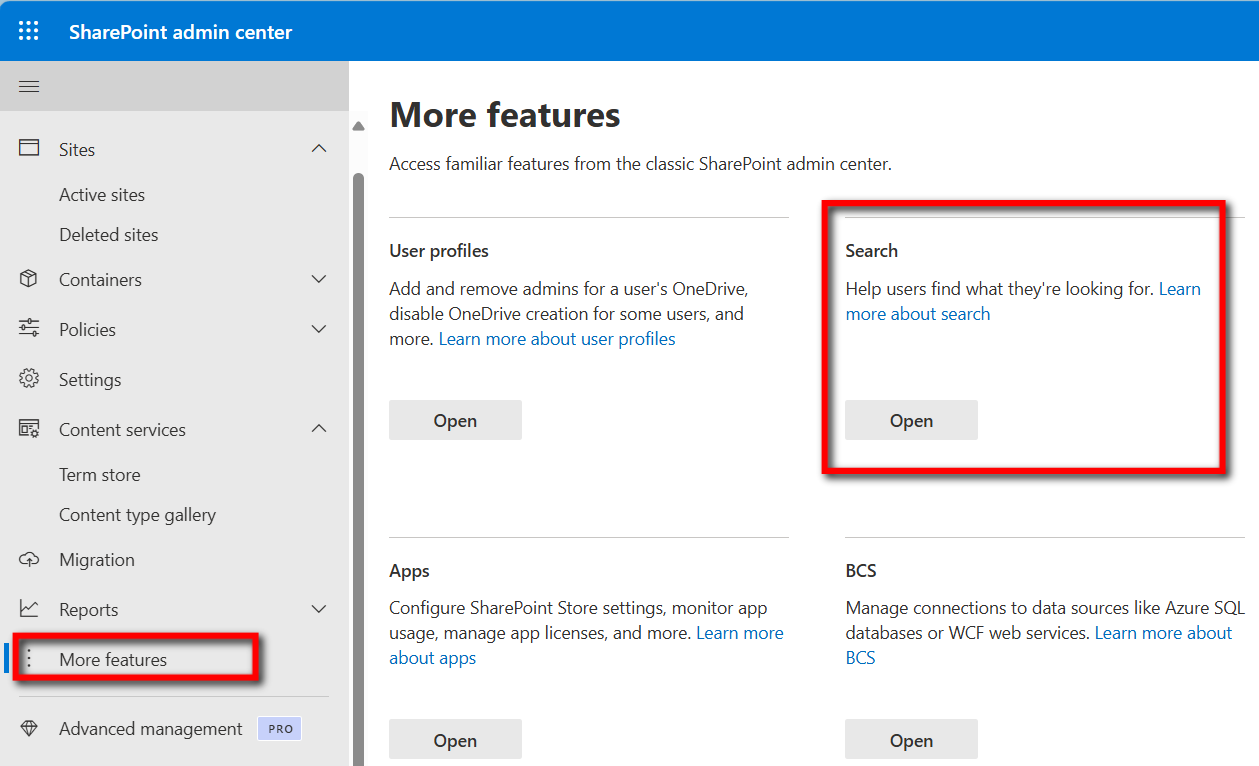Image resolution: width=1259 pixels, height=766 pixels.
Task: Open the Search feature with its button
Action: 911,421
